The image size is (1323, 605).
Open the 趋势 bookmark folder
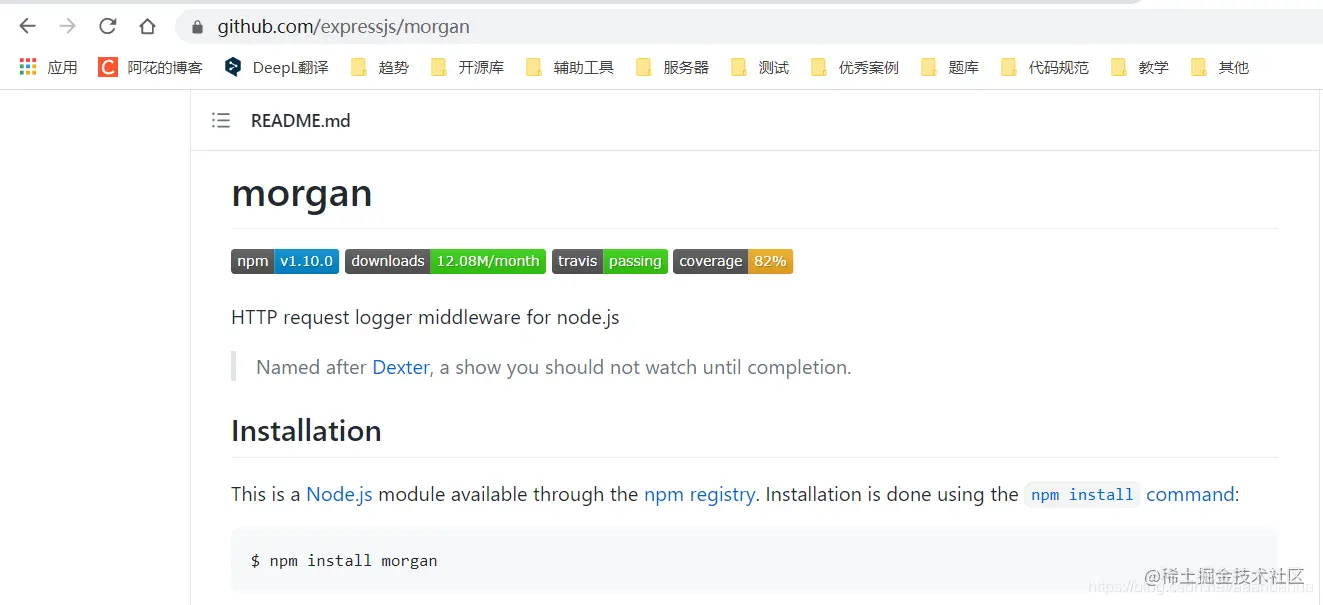pos(380,67)
